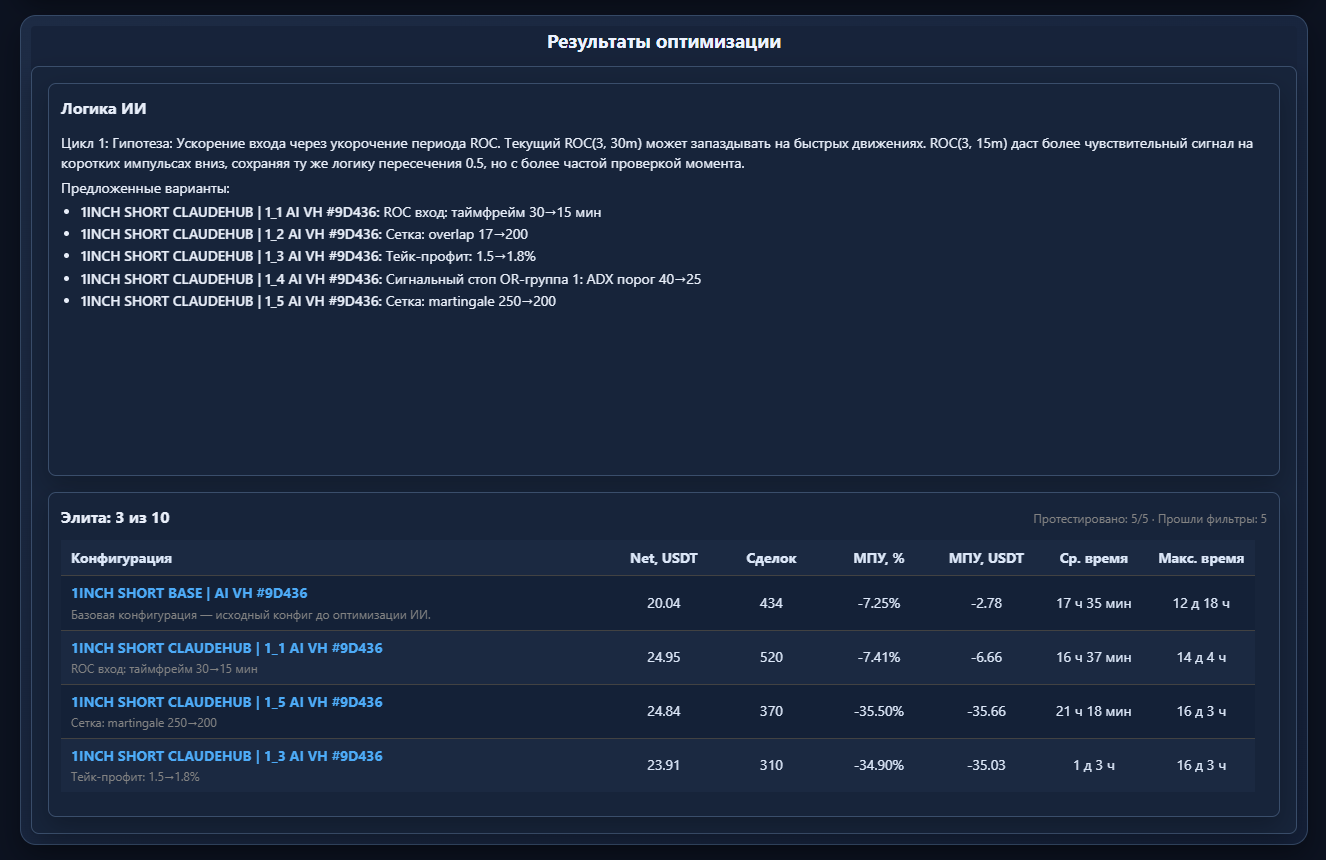Click the drawdown value -34.90%
1326x860 pixels.
pos(879,765)
